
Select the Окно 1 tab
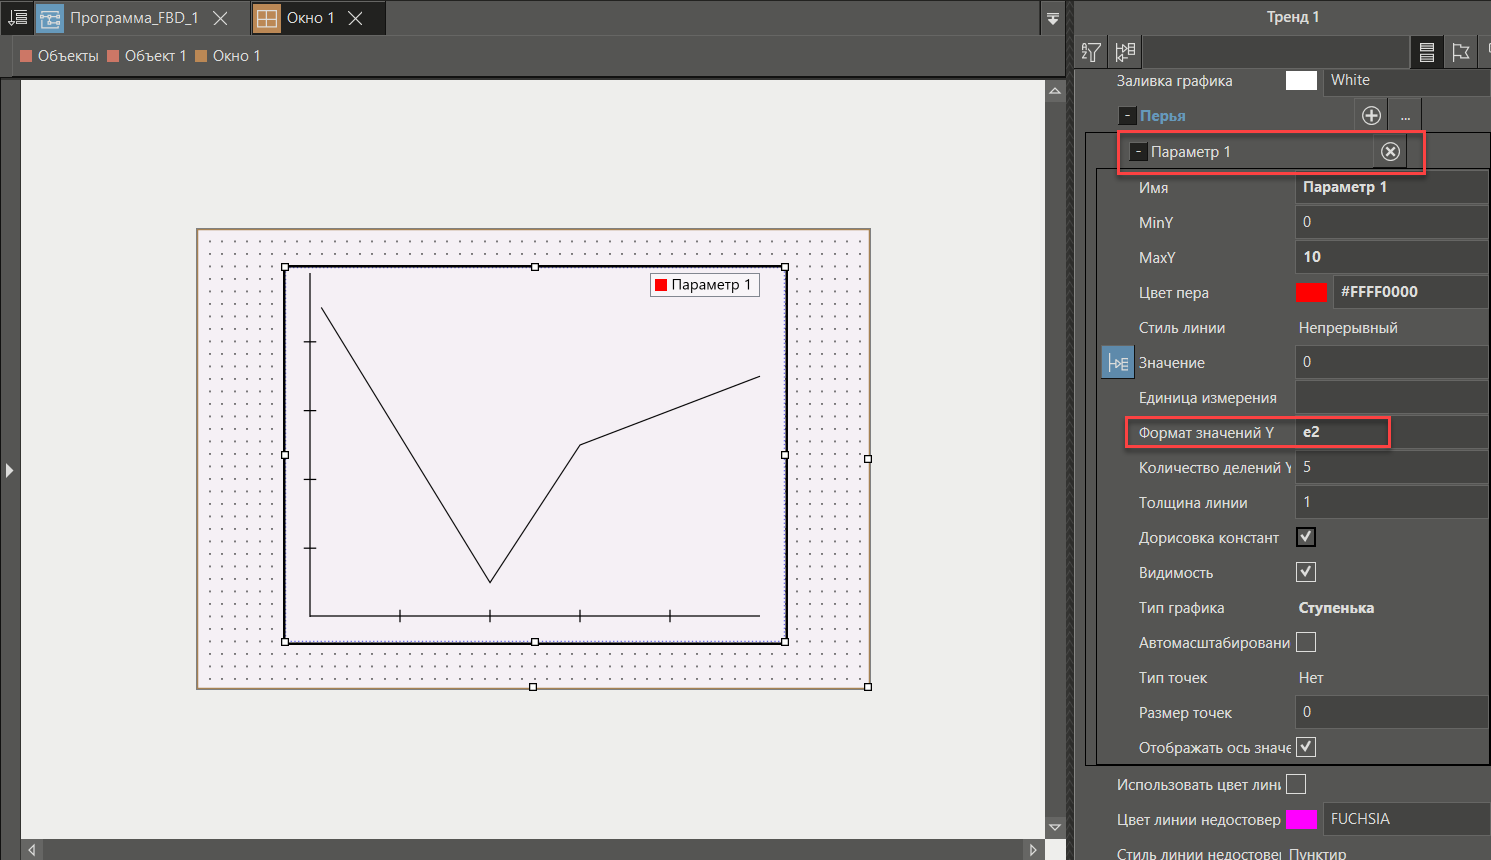(x=309, y=18)
